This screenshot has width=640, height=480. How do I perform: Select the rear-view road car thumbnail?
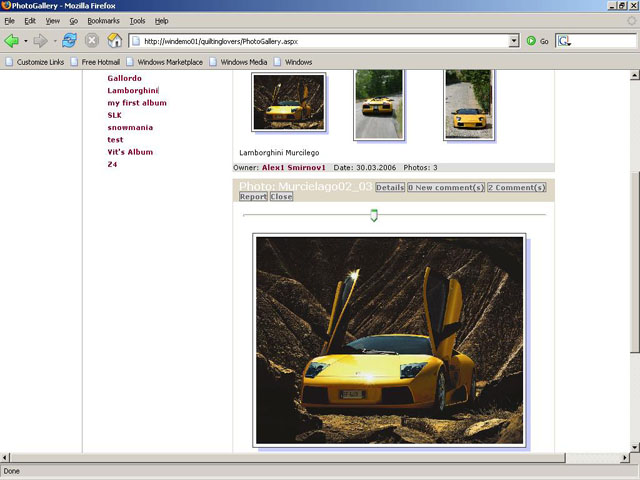(378, 104)
